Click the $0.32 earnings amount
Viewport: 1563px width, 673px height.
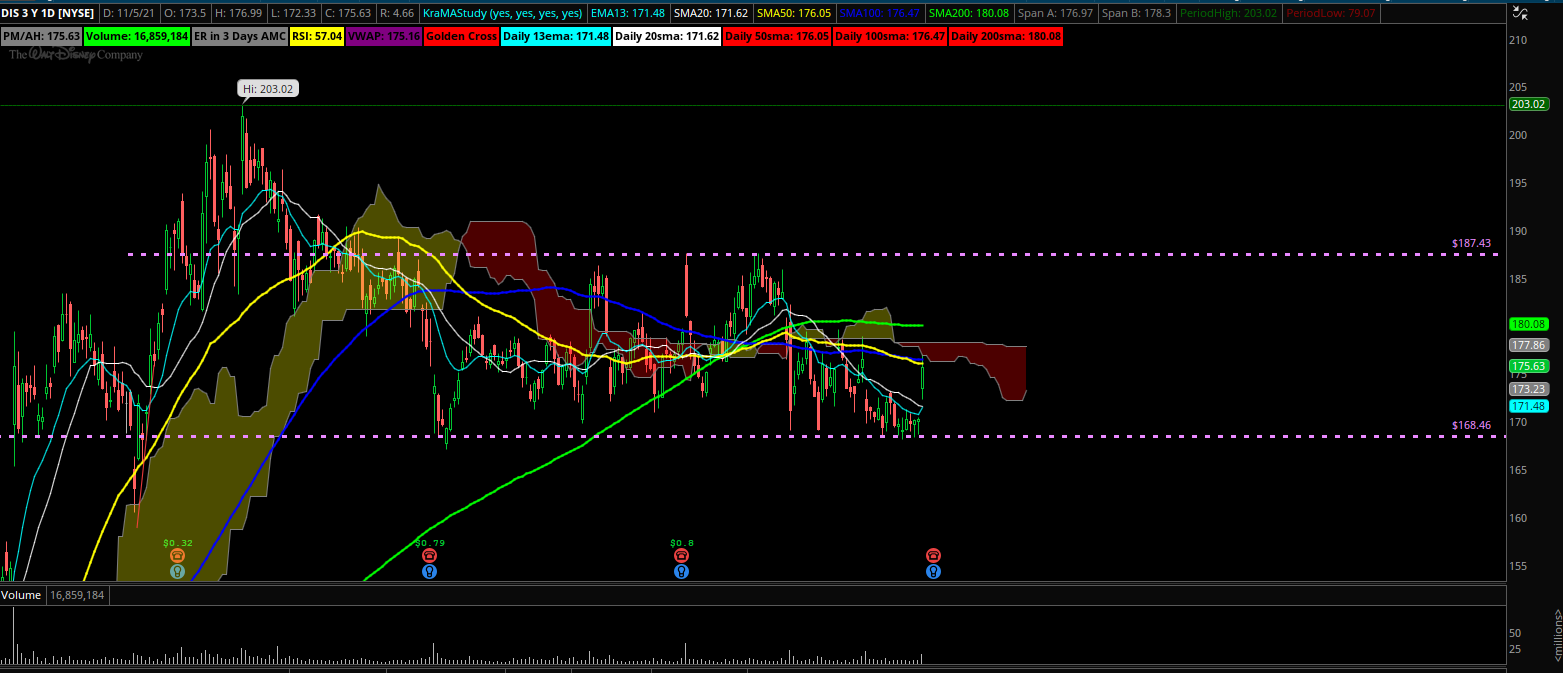178,542
